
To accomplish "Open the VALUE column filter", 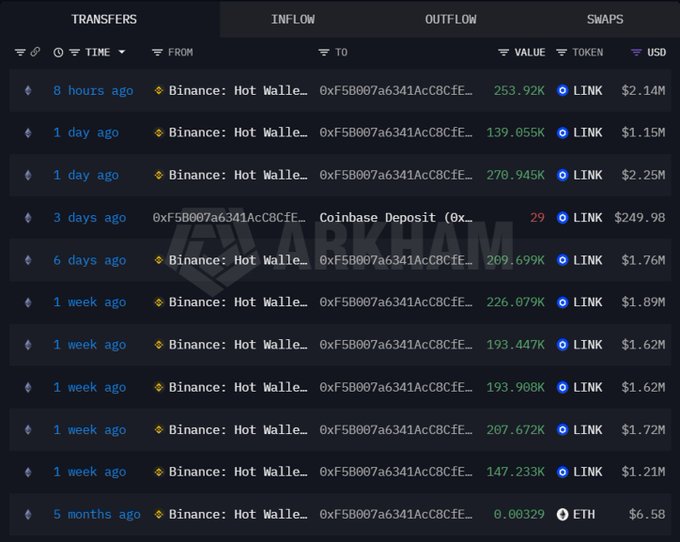I will click(503, 52).
